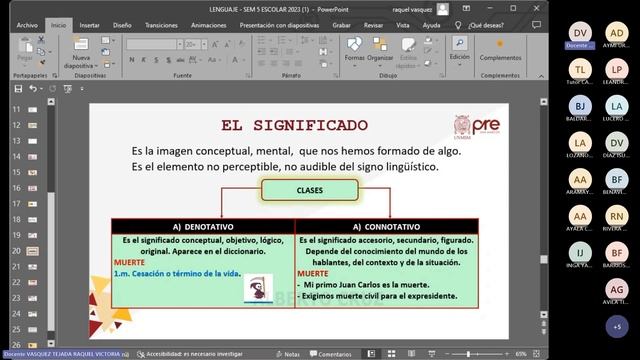
Task: Open Change Case (Aa) dropdown
Action: point(214,60)
